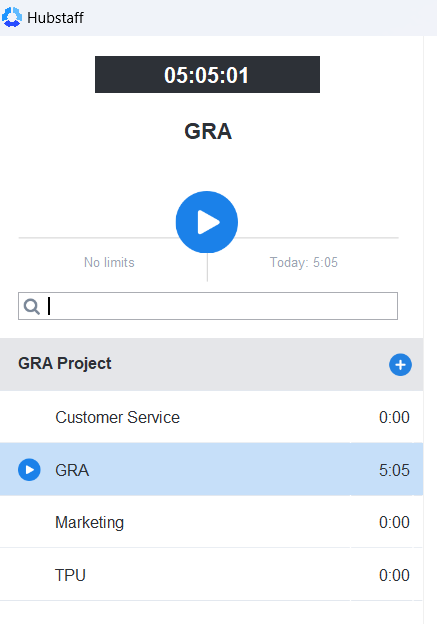Viewport: 437px width, 624px height.
Task: Select the Customer Service task
Action: [211, 417]
